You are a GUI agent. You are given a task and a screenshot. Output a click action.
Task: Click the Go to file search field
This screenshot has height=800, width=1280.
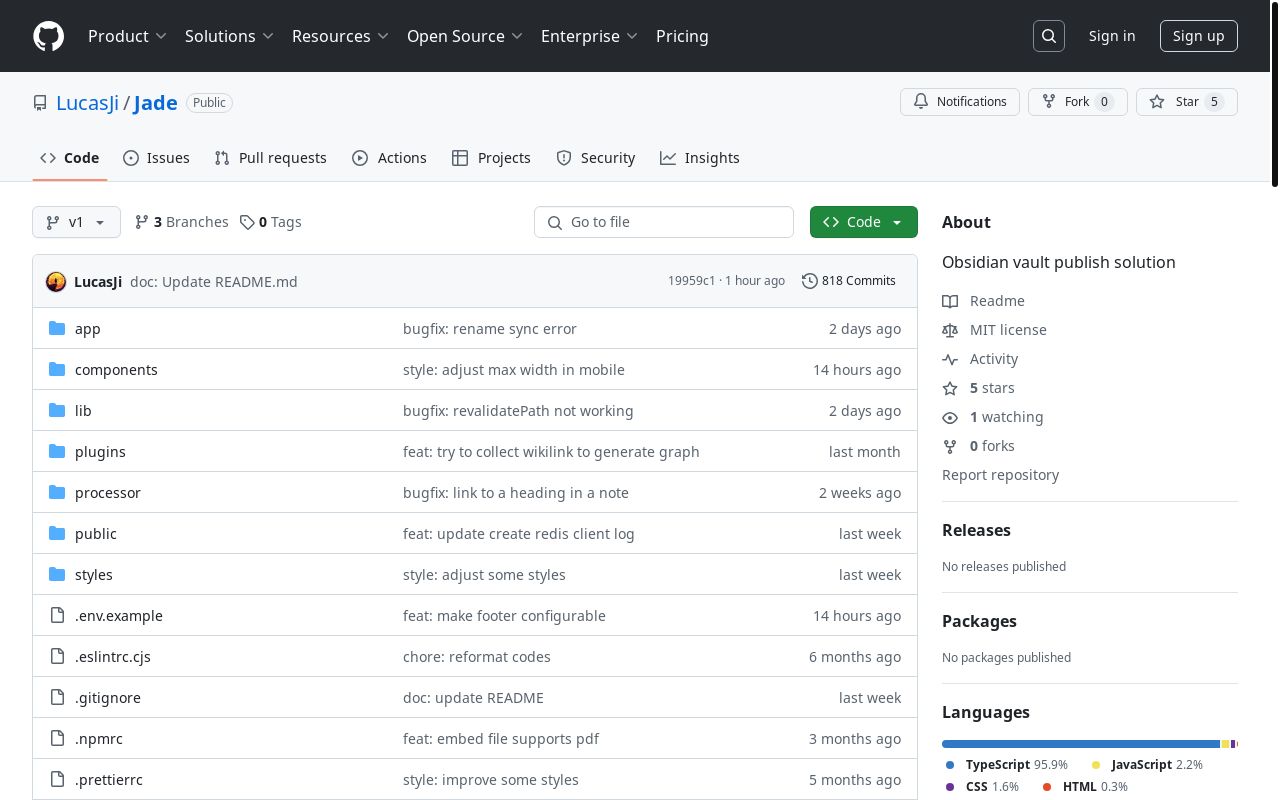click(x=664, y=222)
